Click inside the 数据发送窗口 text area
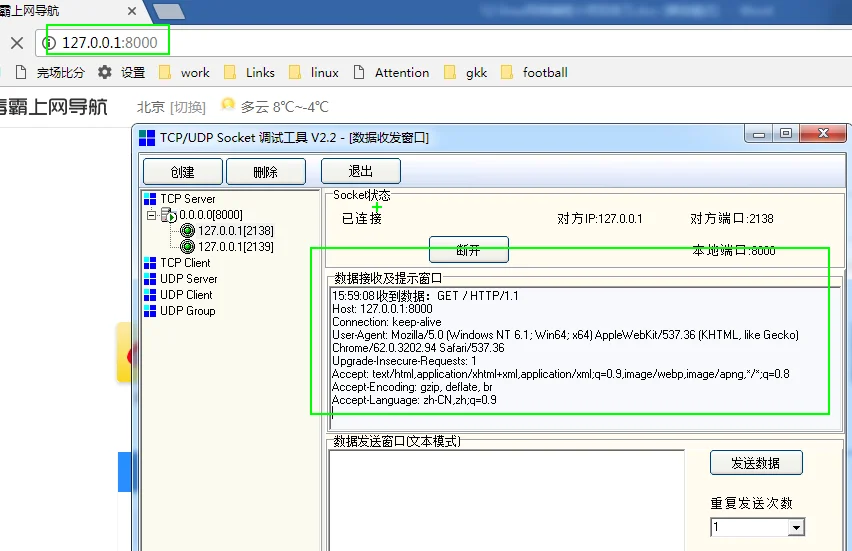This screenshot has height=551, width=852. click(506, 500)
